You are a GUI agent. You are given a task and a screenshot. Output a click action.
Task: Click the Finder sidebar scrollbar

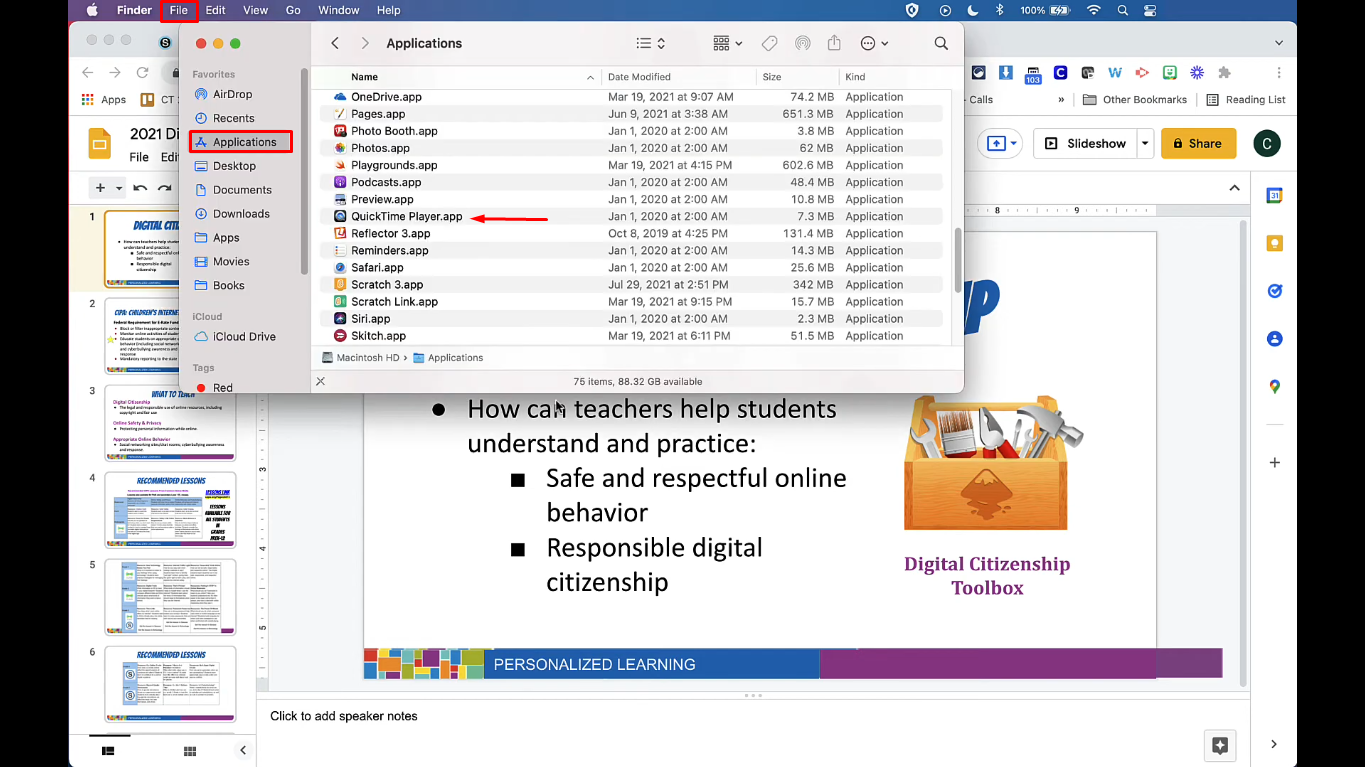304,170
